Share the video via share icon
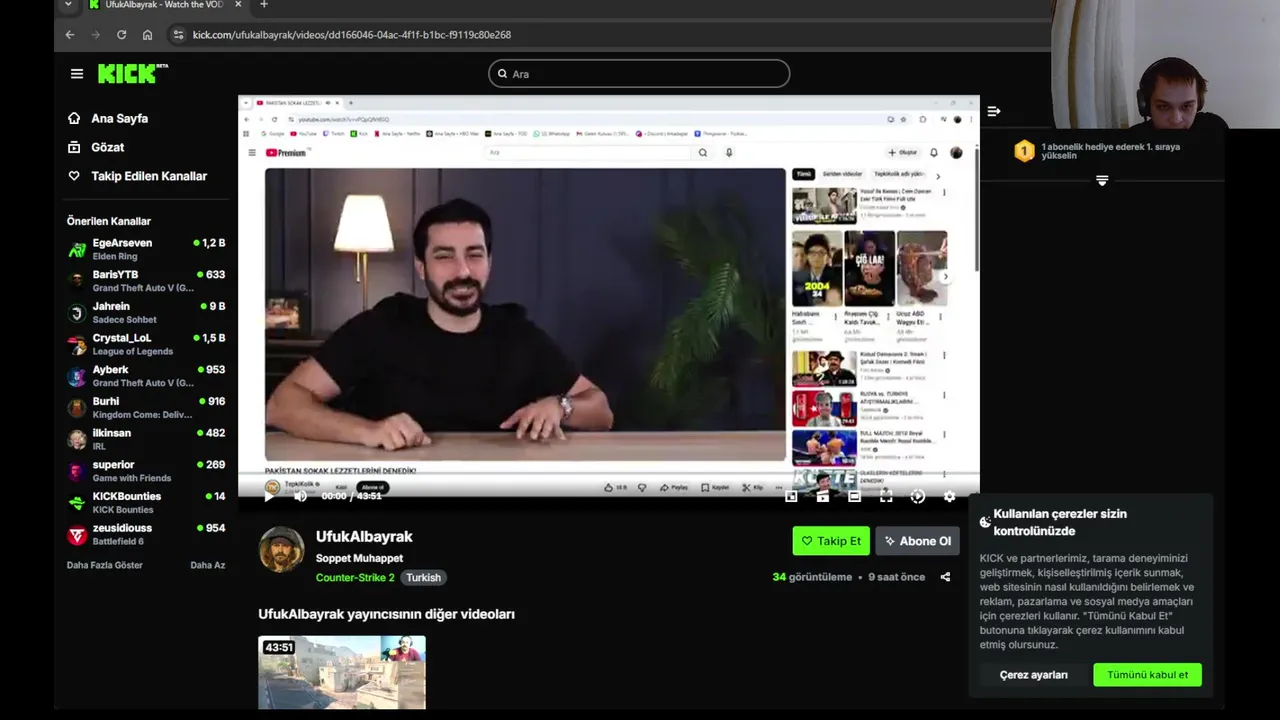This screenshot has height=720, width=1280. point(945,577)
